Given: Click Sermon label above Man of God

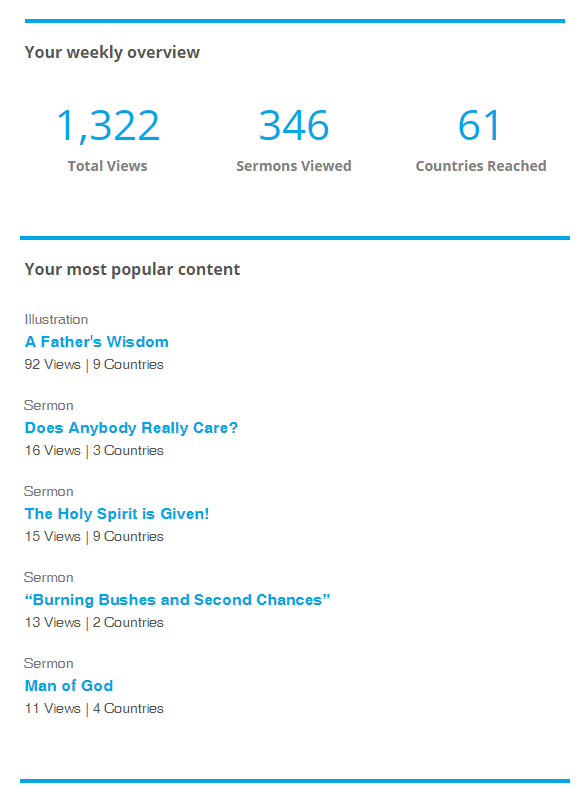Looking at the screenshot, I should coord(49,663).
